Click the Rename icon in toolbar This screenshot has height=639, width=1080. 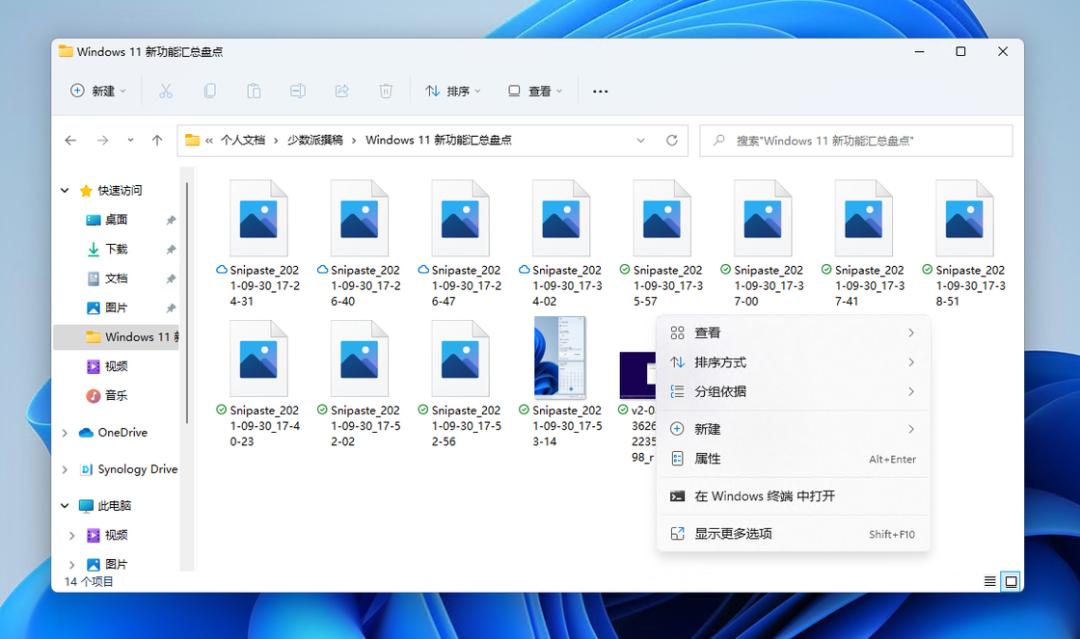pyautogui.click(x=298, y=91)
